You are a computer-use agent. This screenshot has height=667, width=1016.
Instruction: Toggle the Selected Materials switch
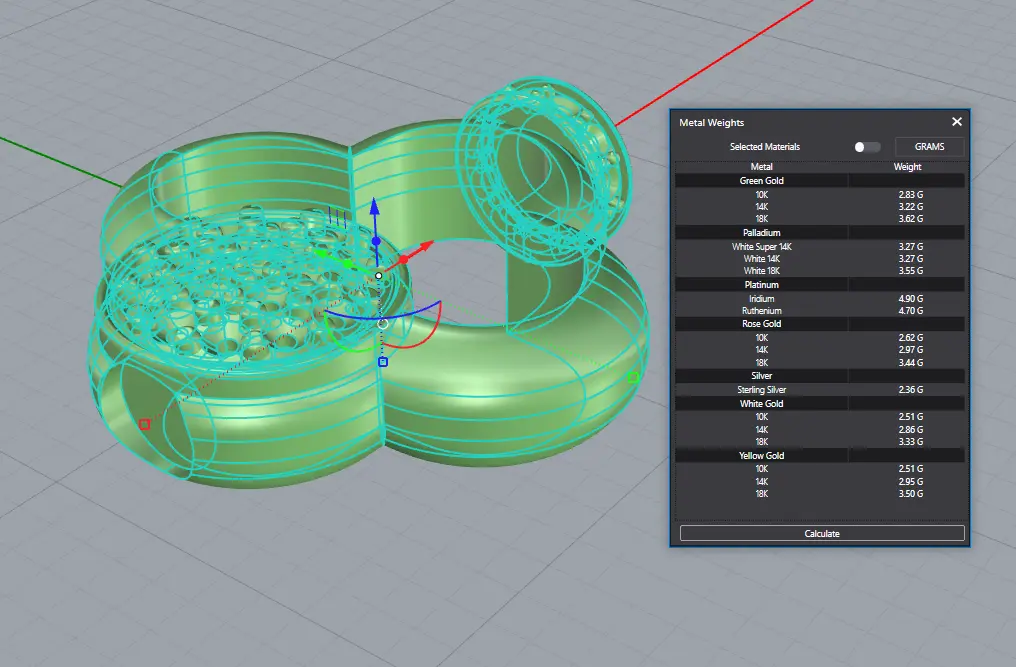pos(866,147)
